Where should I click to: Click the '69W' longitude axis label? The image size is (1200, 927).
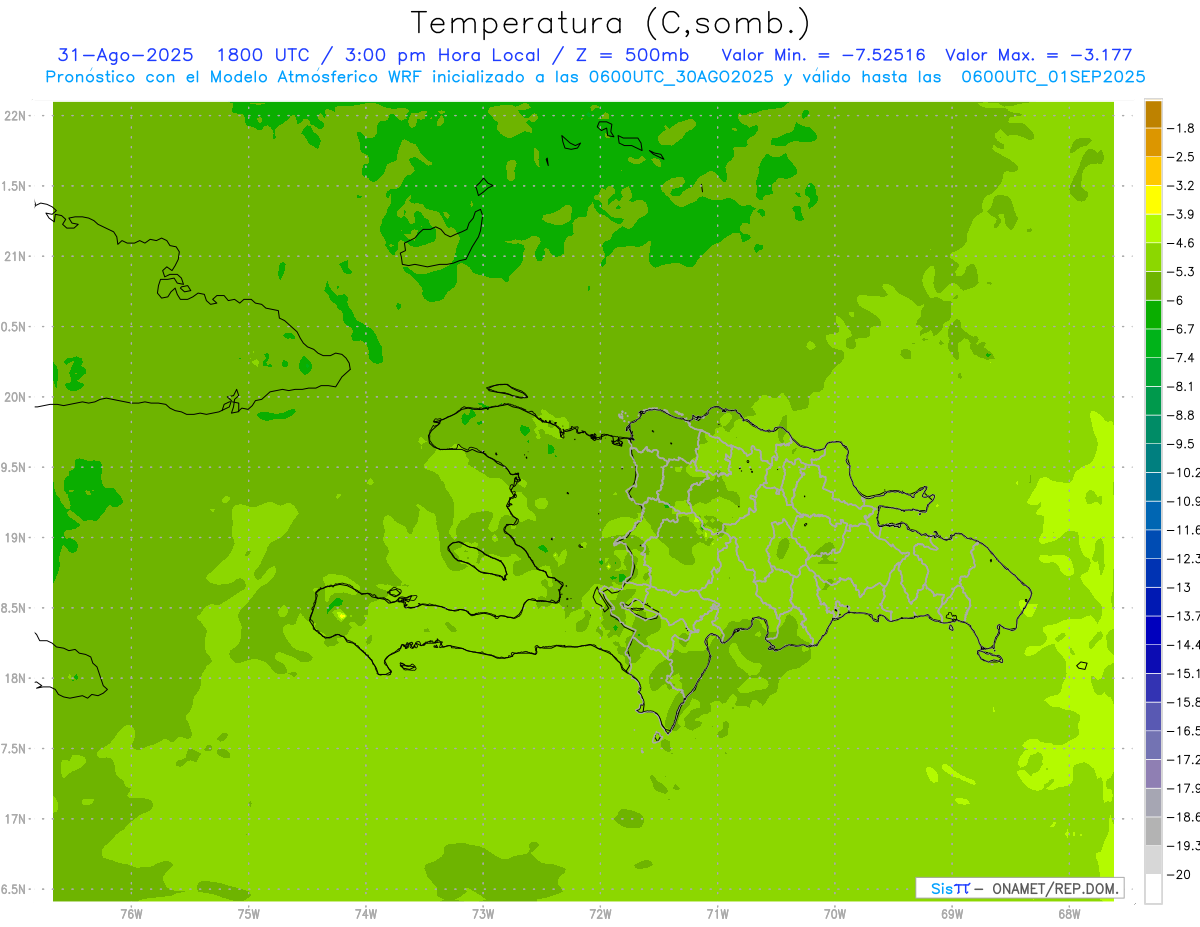952,914
